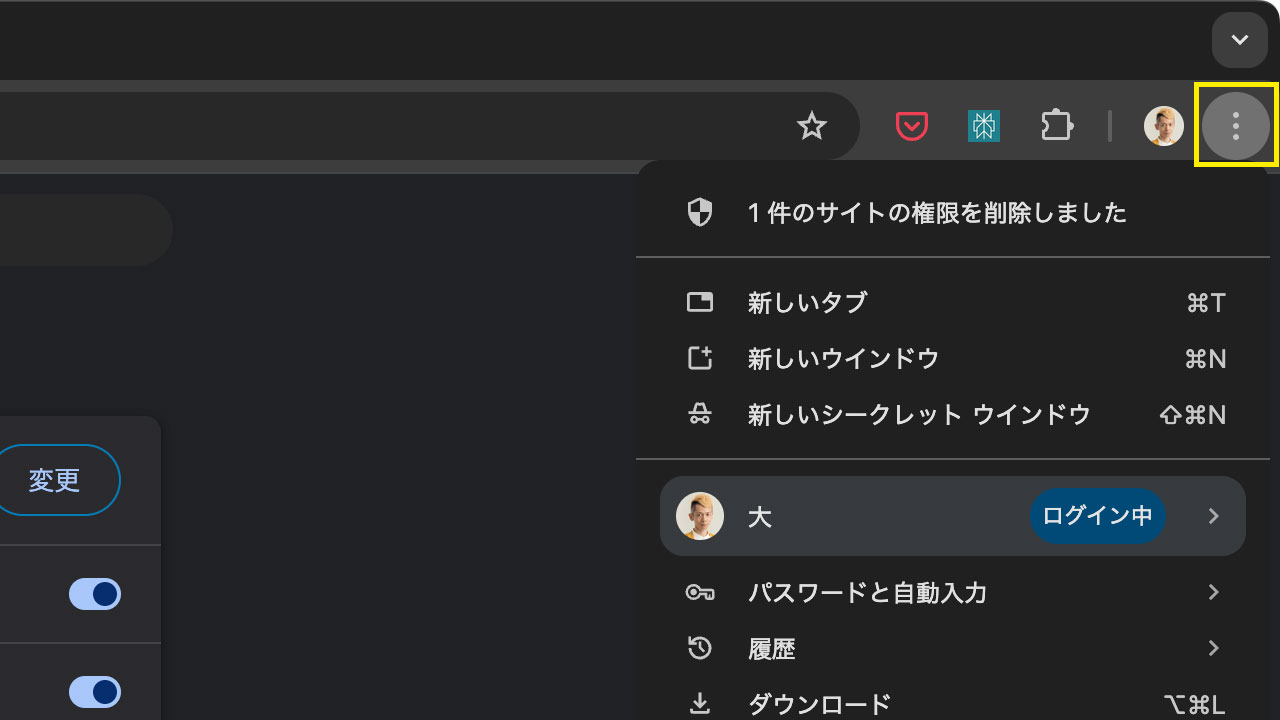This screenshot has width=1280, height=720.
Task: Close the Chrome three-dot menu button
Action: (x=1236, y=126)
